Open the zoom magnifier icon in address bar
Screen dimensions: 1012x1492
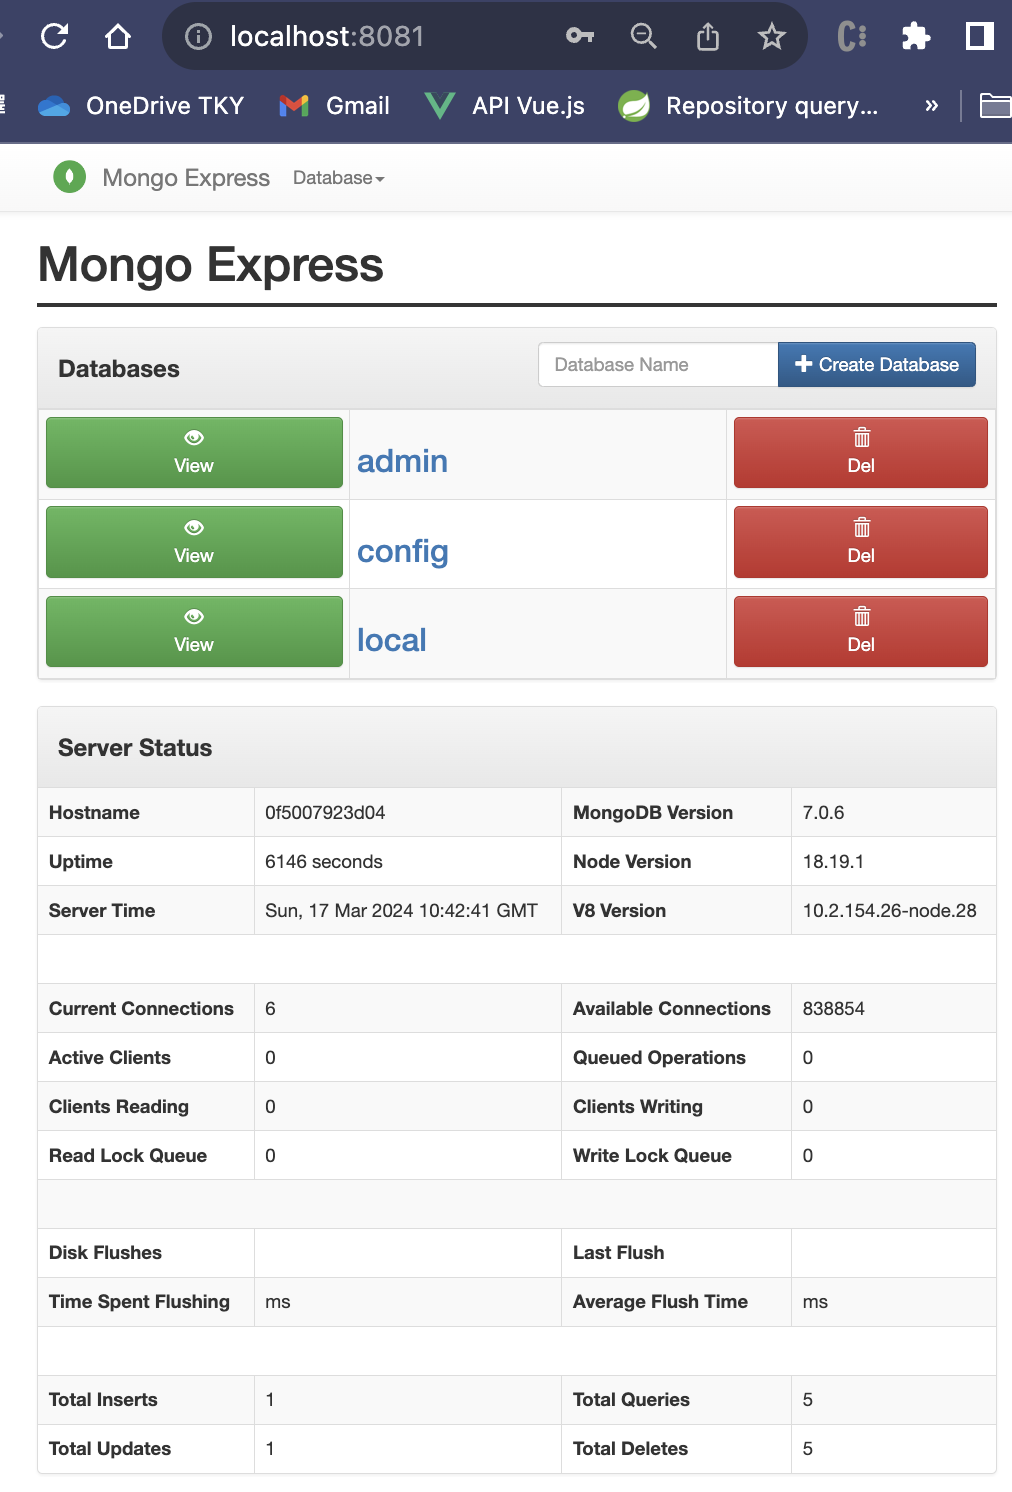pos(643,37)
